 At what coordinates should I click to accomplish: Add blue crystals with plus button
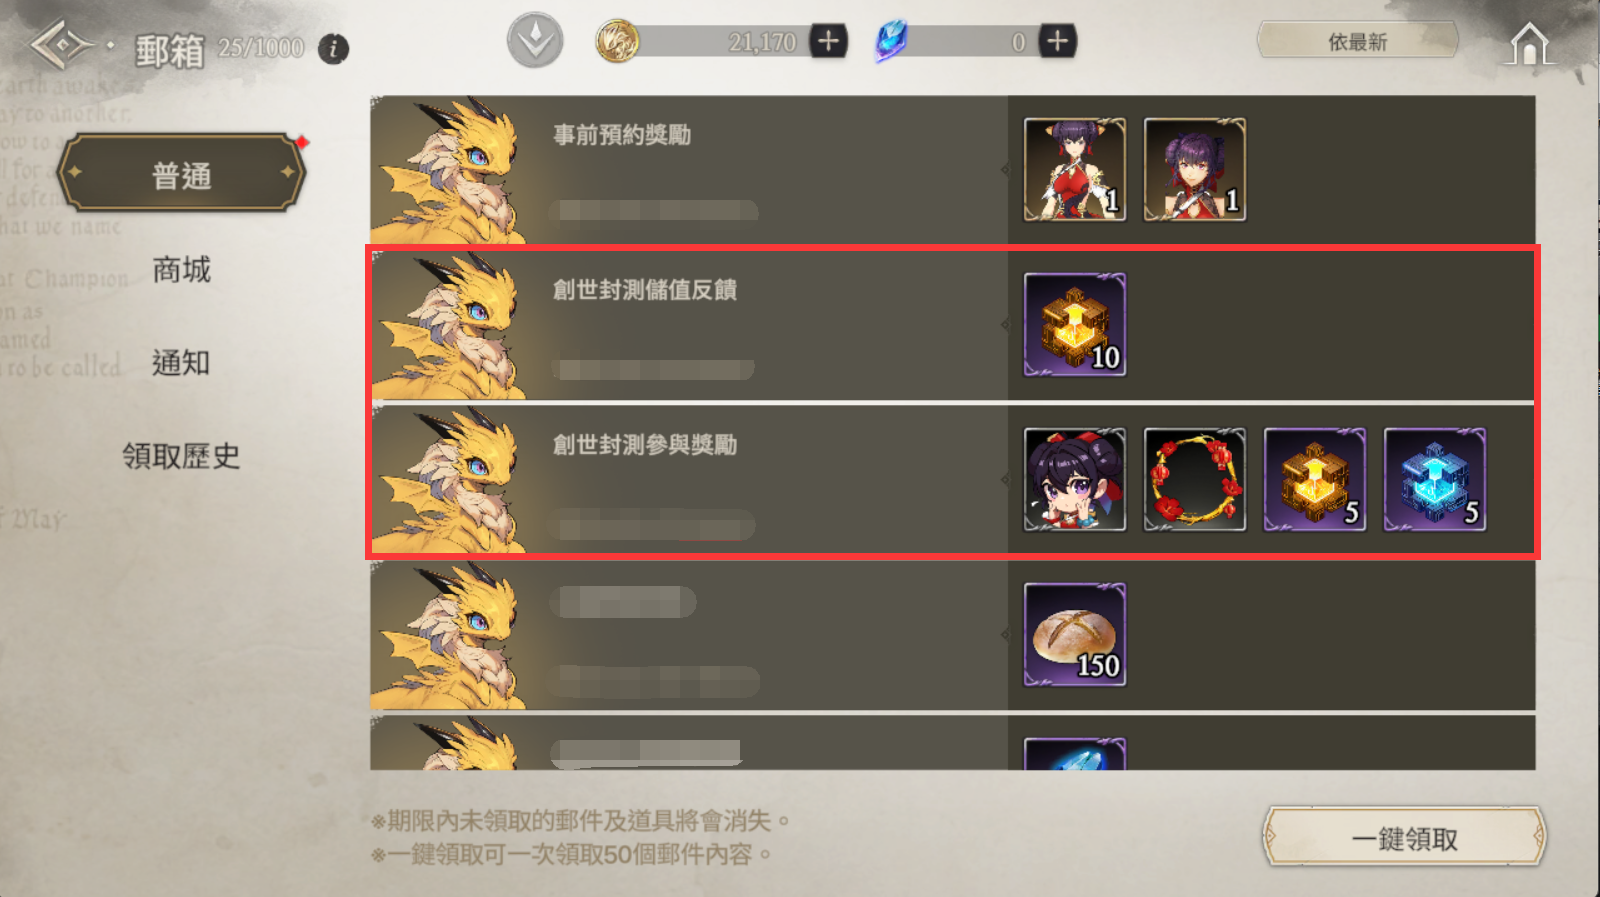(1057, 41)
